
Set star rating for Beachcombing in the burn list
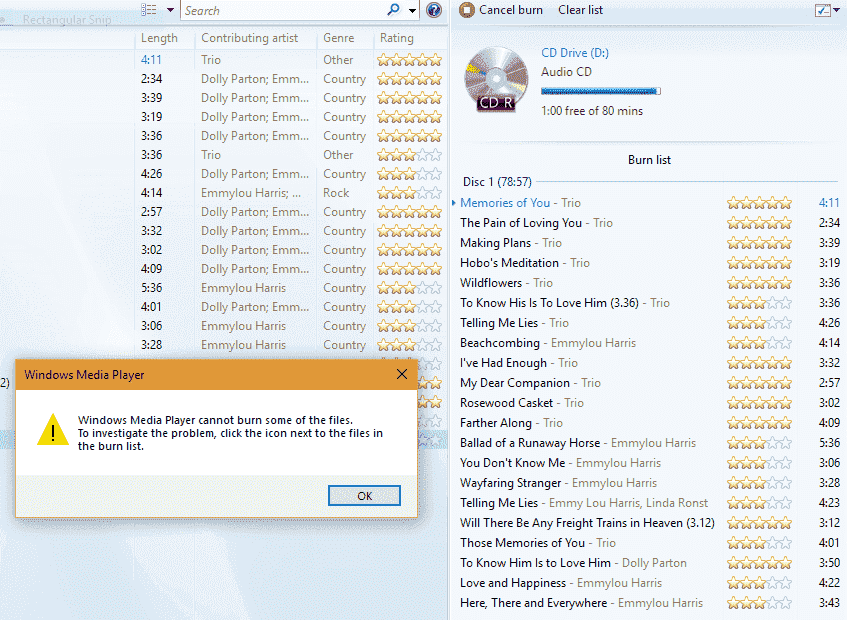point(759,343)
